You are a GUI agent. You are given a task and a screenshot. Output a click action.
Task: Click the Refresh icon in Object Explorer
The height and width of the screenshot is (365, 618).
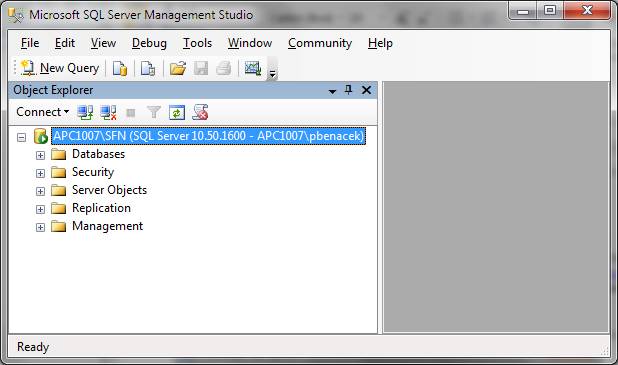pos(177,113)
